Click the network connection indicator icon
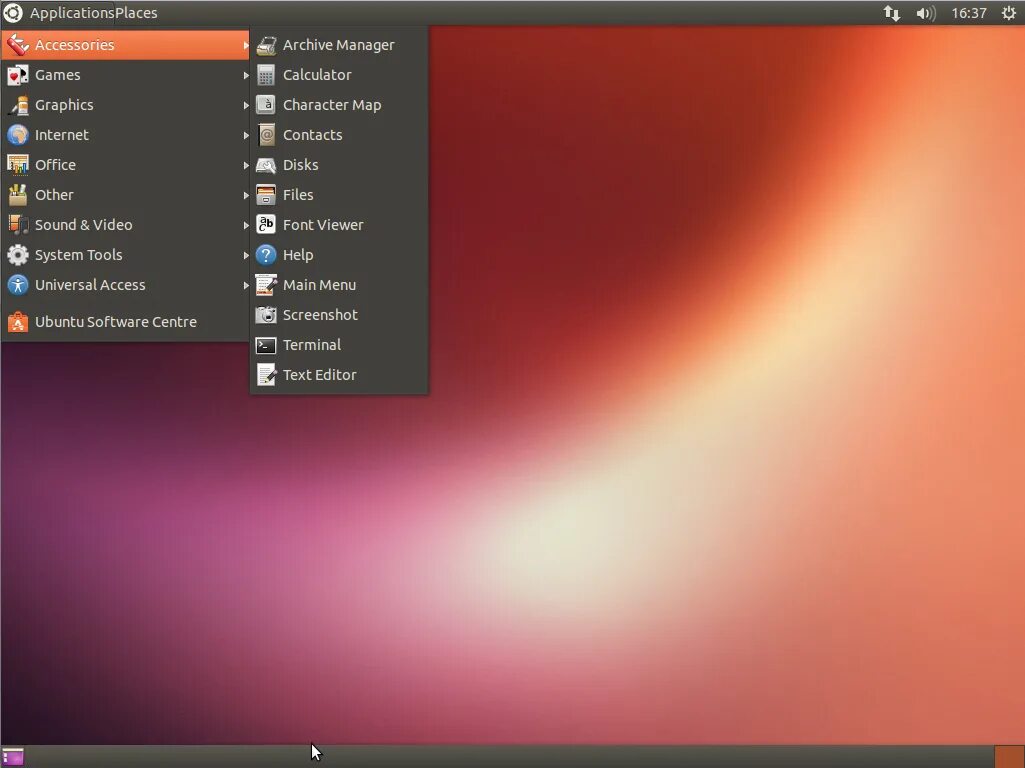Viewport: 1025px width, 768px height. tap(892, 13)
